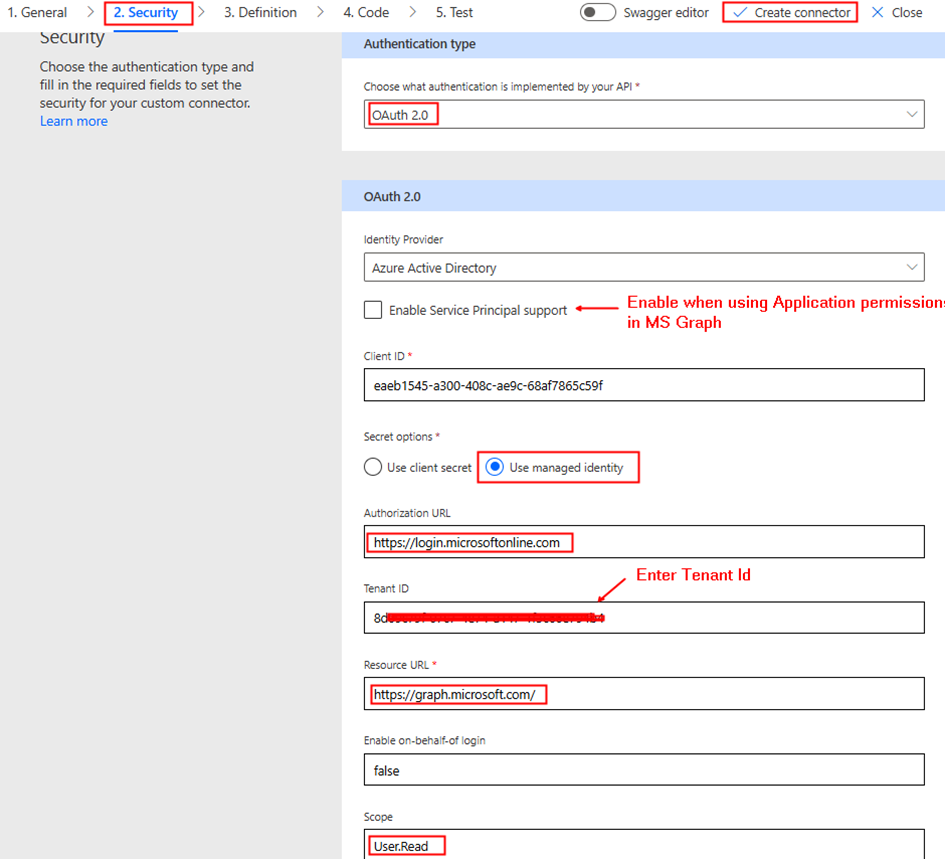Viewport: 945px width, 859px height.
Task: Click the Identity Provider dropdown chevron
Action: 912,267
